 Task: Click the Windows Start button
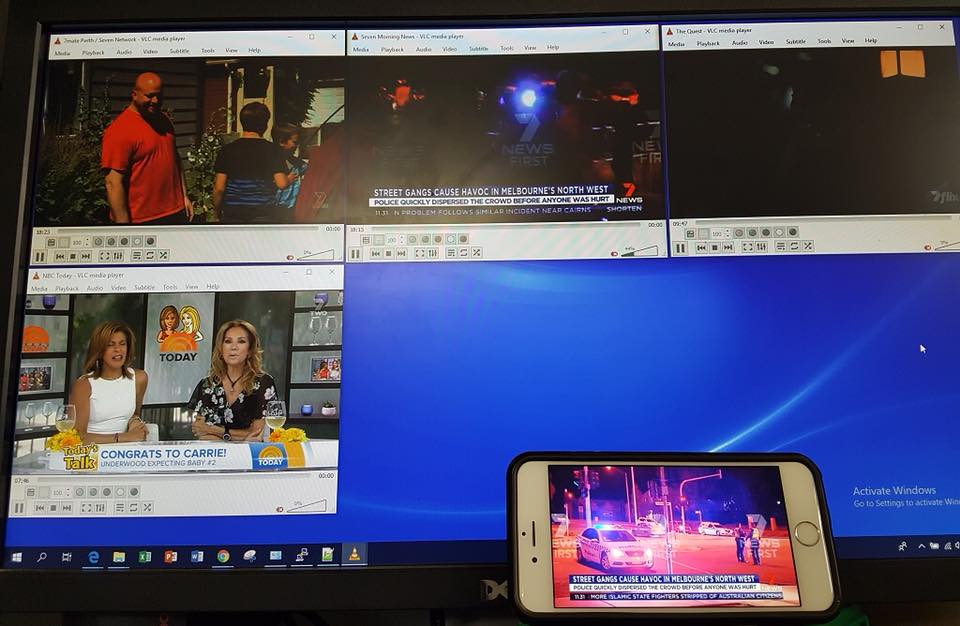click(x=16, y=556)
